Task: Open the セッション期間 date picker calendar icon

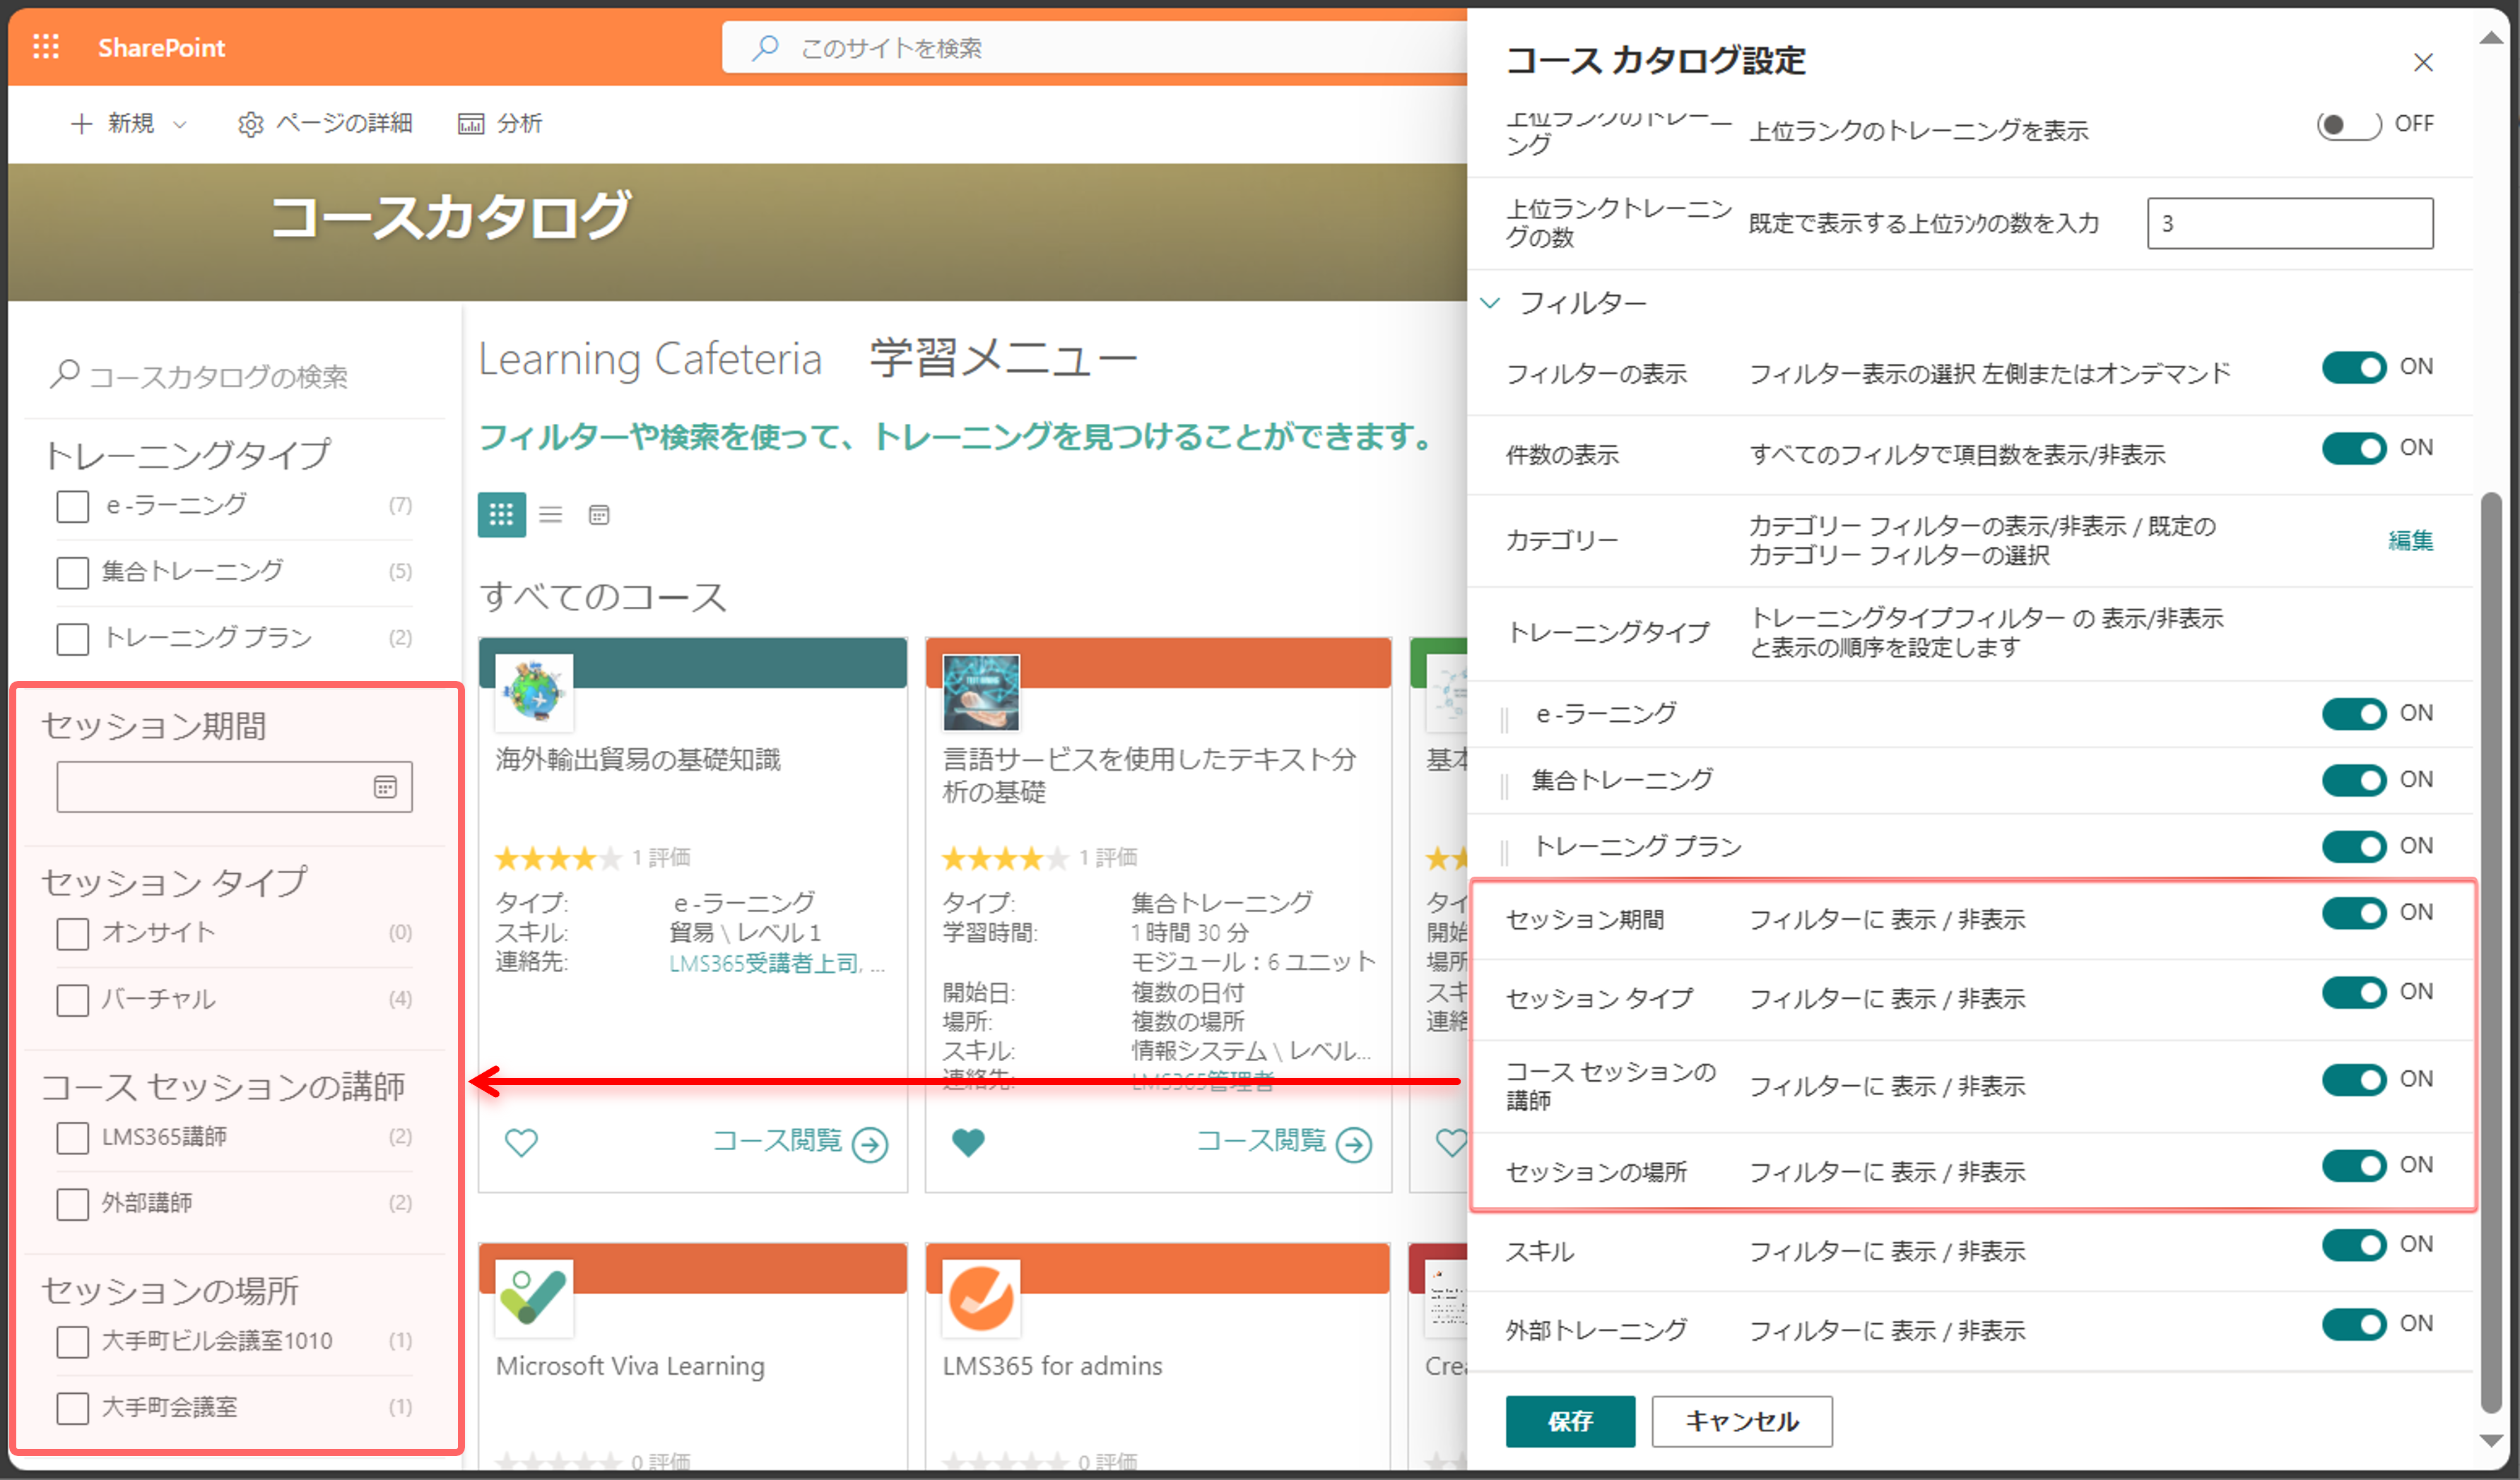Action: 385,787
